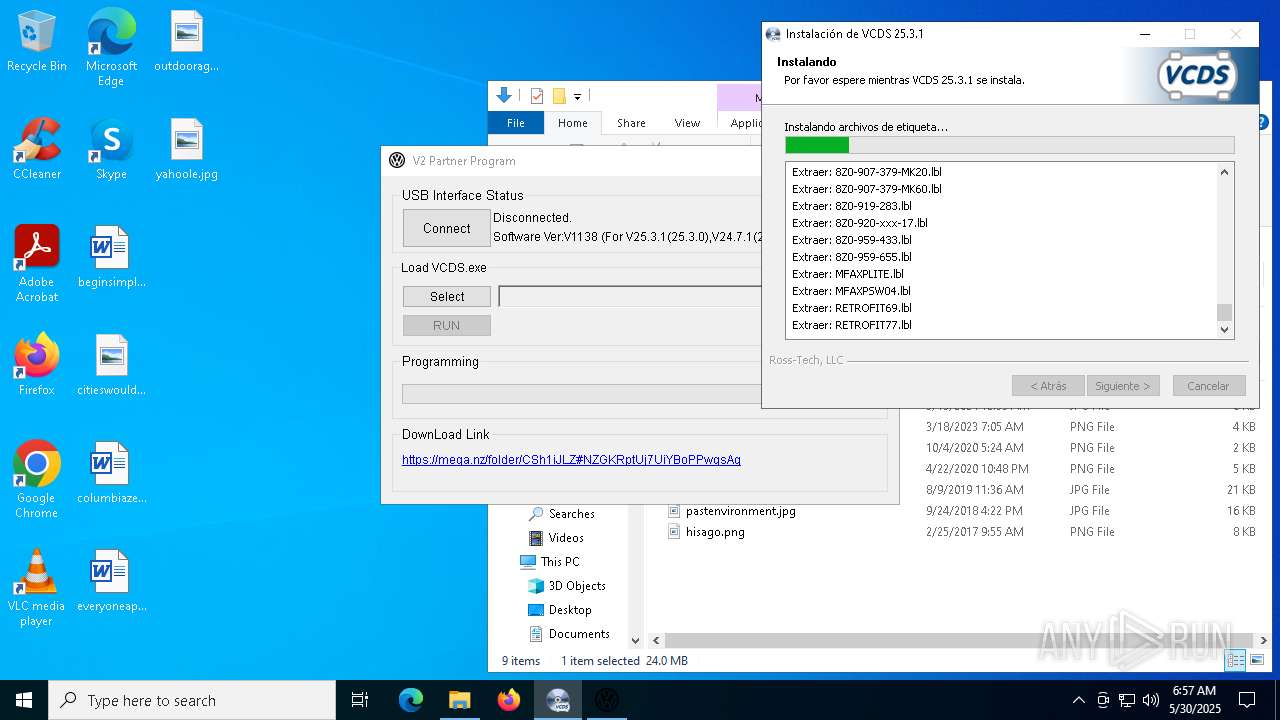This screenshot has width=1280, height=720.
Task: Select the yahoole.jpg desktop file
Action: [186, 149]
